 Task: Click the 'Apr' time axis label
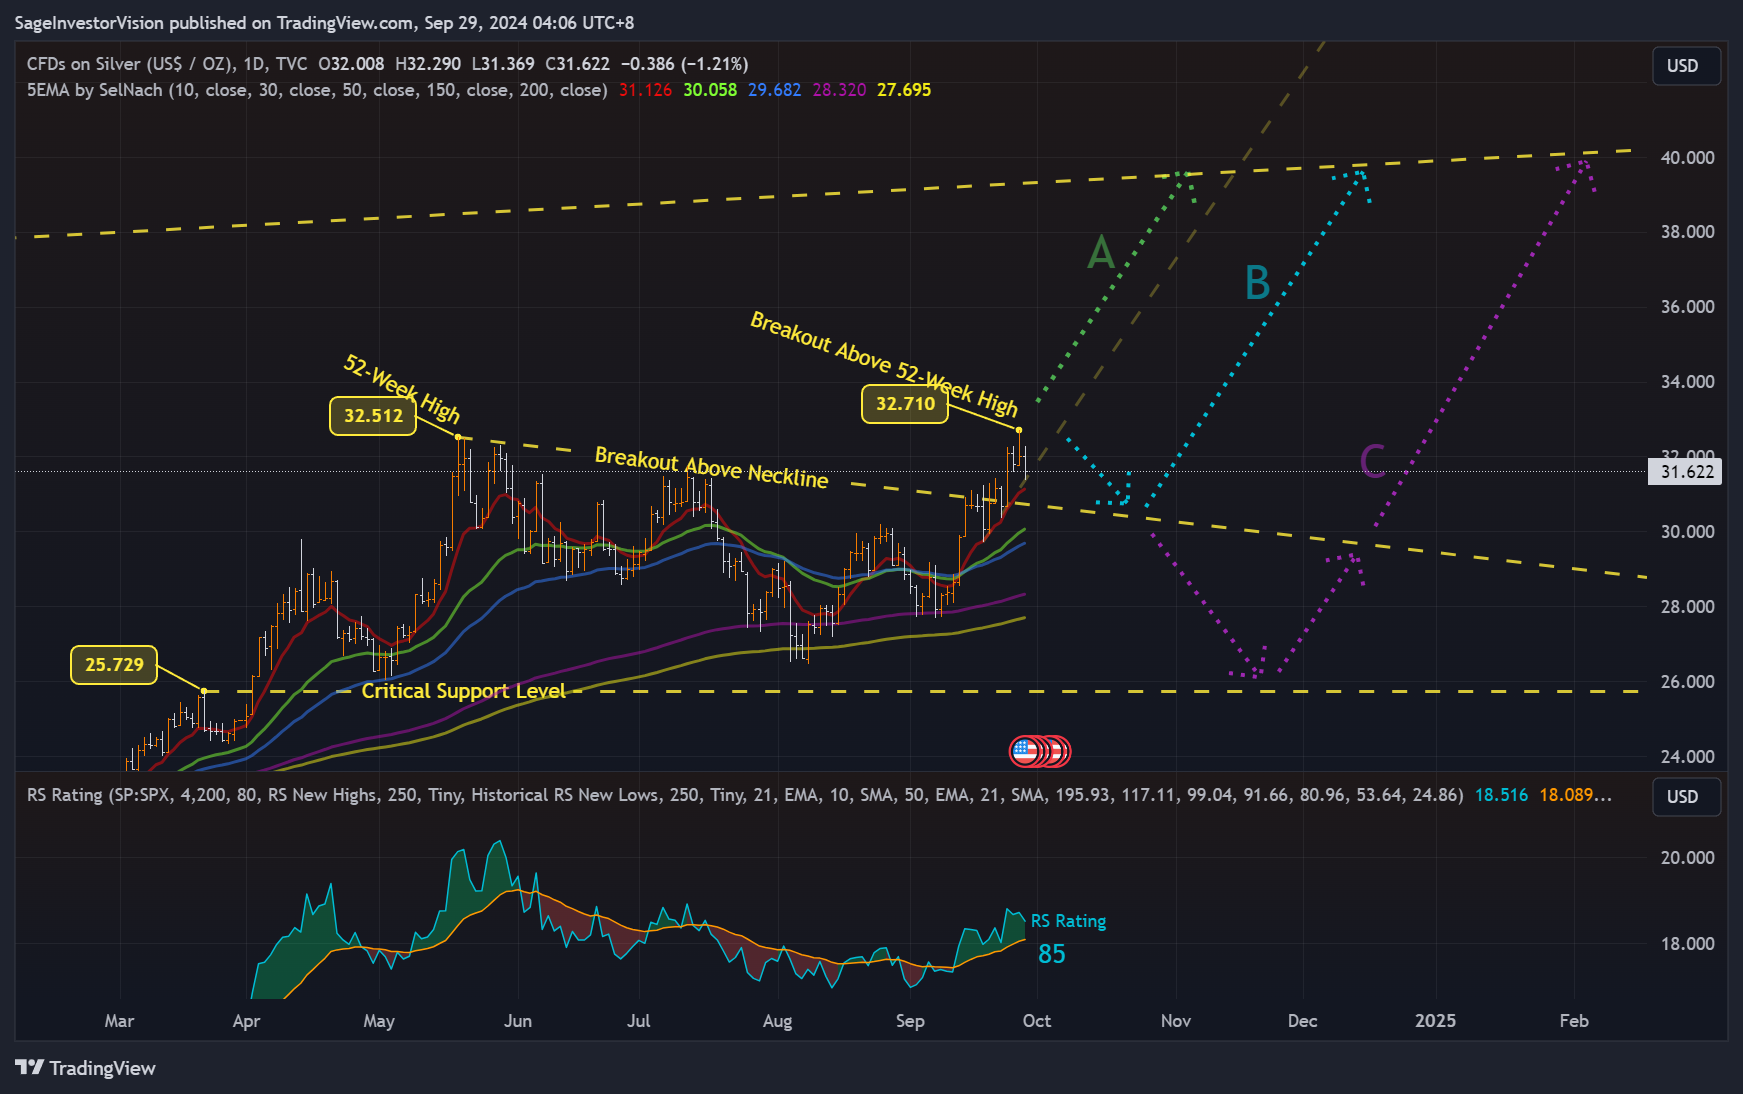[x=246, y=1021]
